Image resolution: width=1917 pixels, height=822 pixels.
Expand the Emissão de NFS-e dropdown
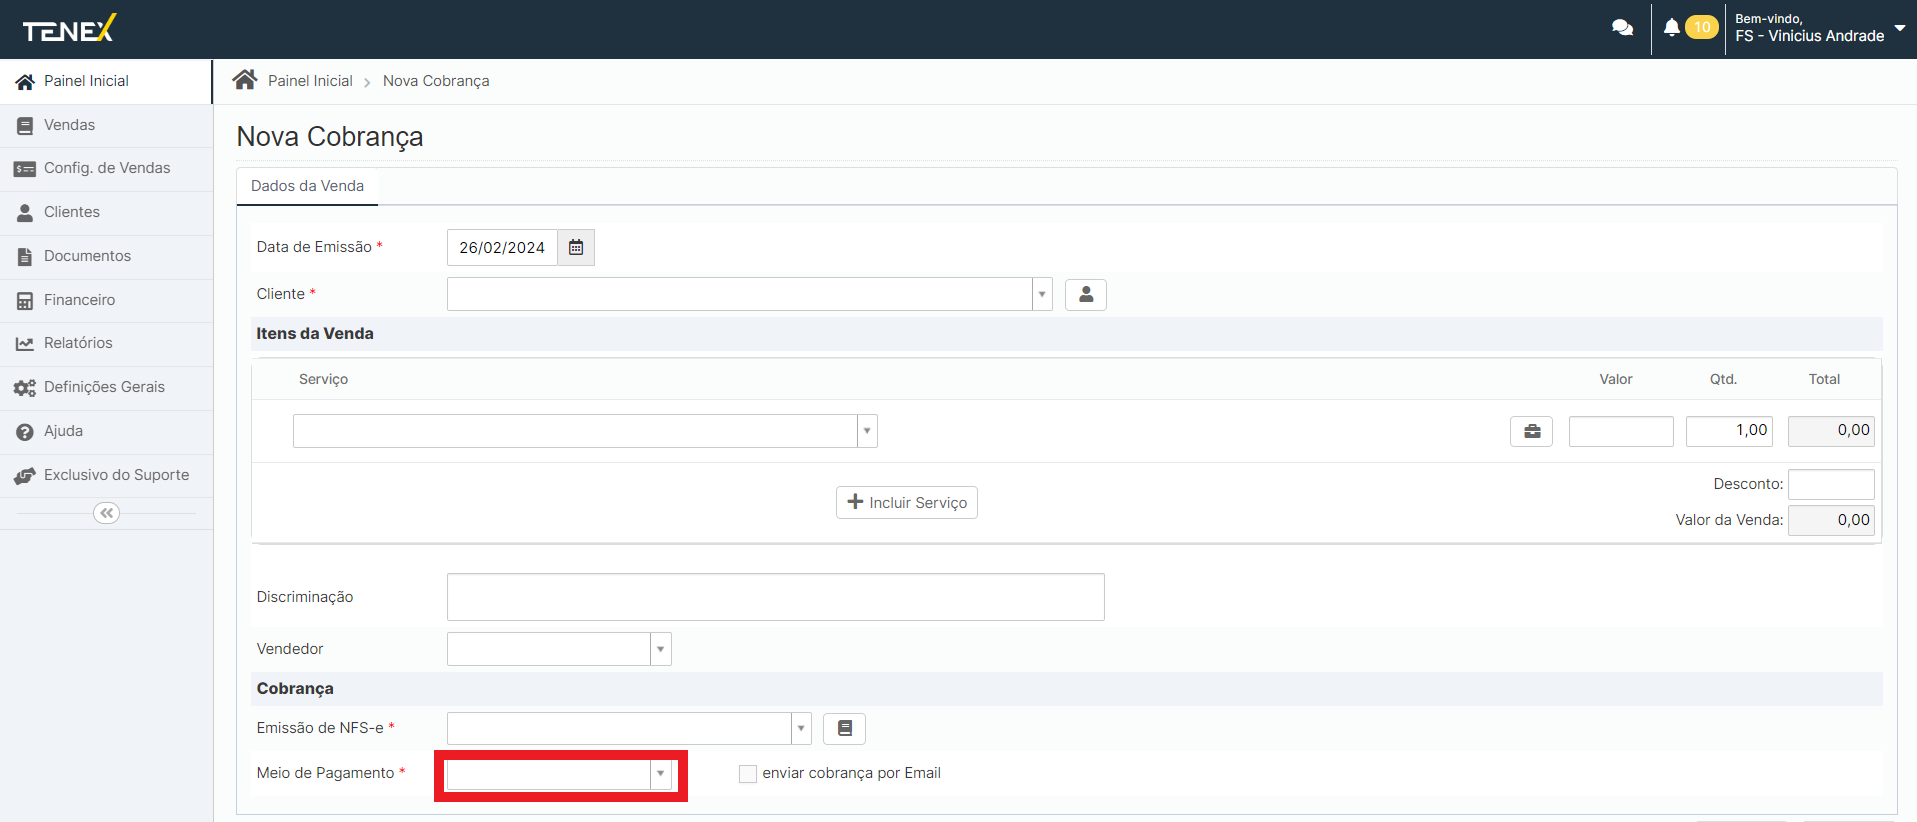pos(801,729)
